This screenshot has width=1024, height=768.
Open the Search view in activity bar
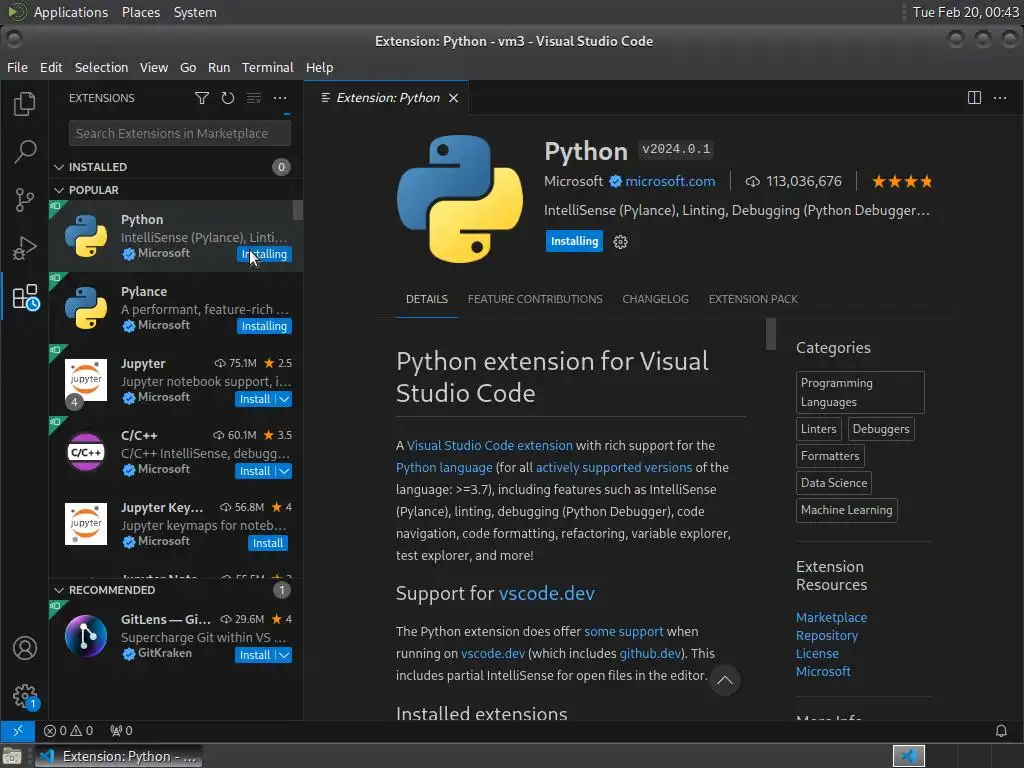click(25, 151)
